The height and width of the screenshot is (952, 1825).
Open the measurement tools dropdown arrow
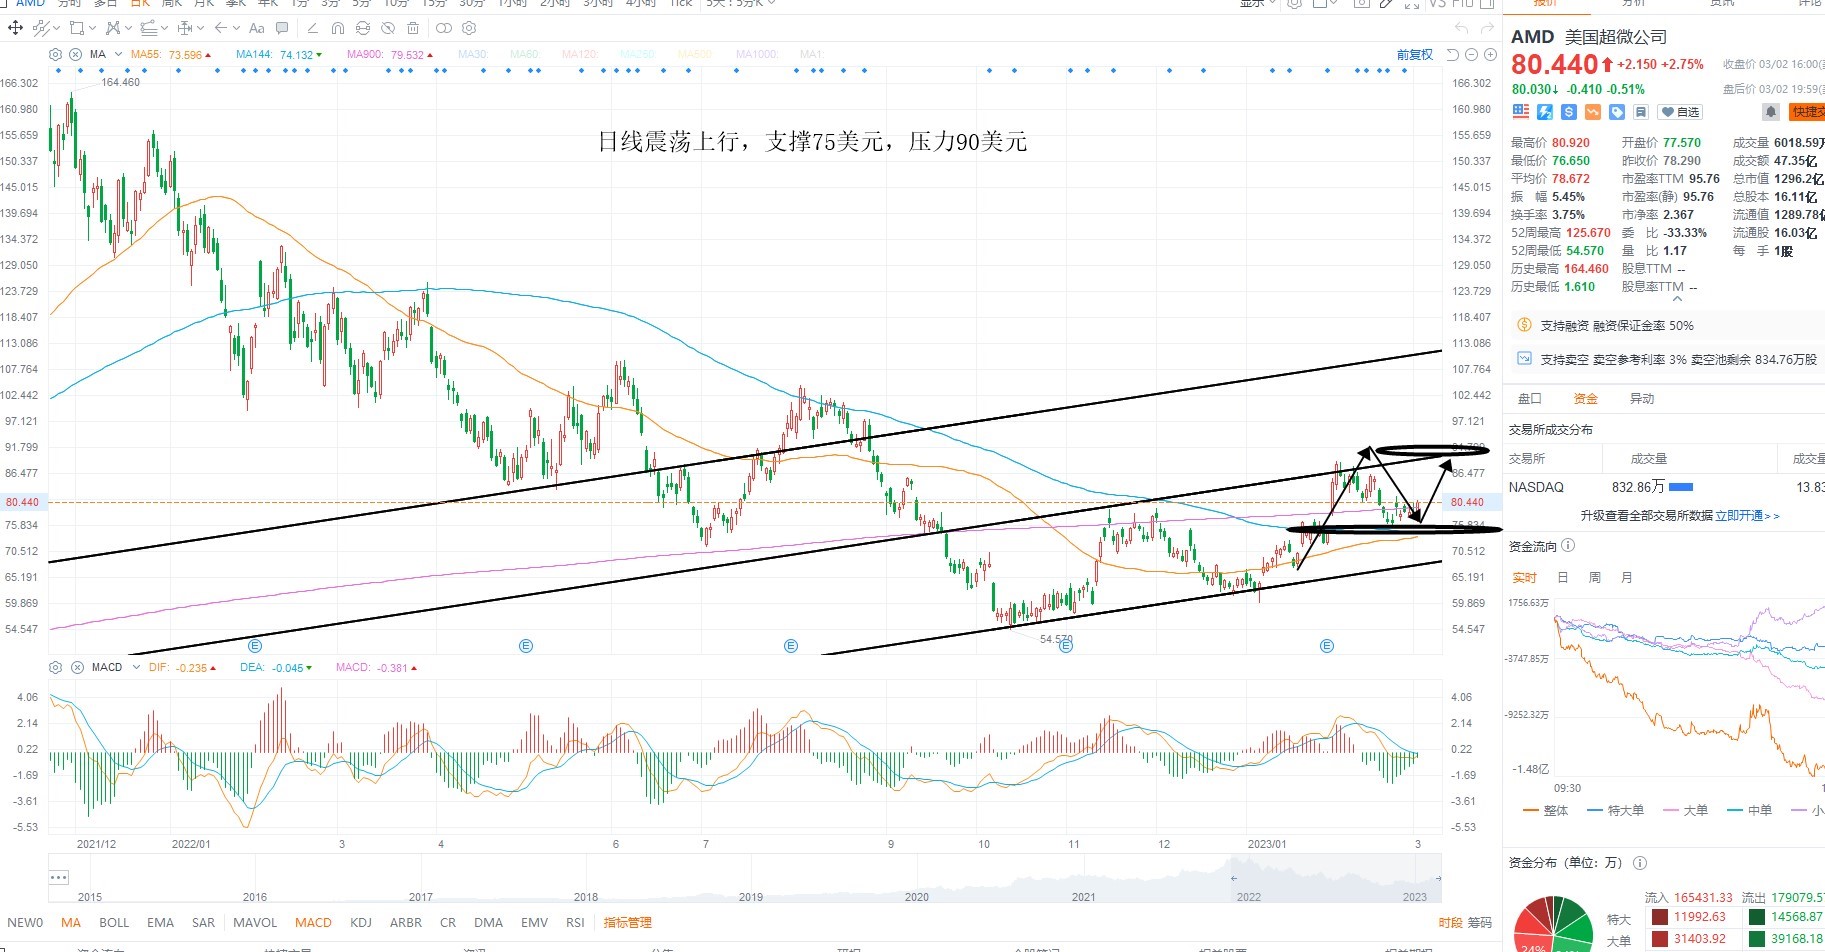pos(200,28)
